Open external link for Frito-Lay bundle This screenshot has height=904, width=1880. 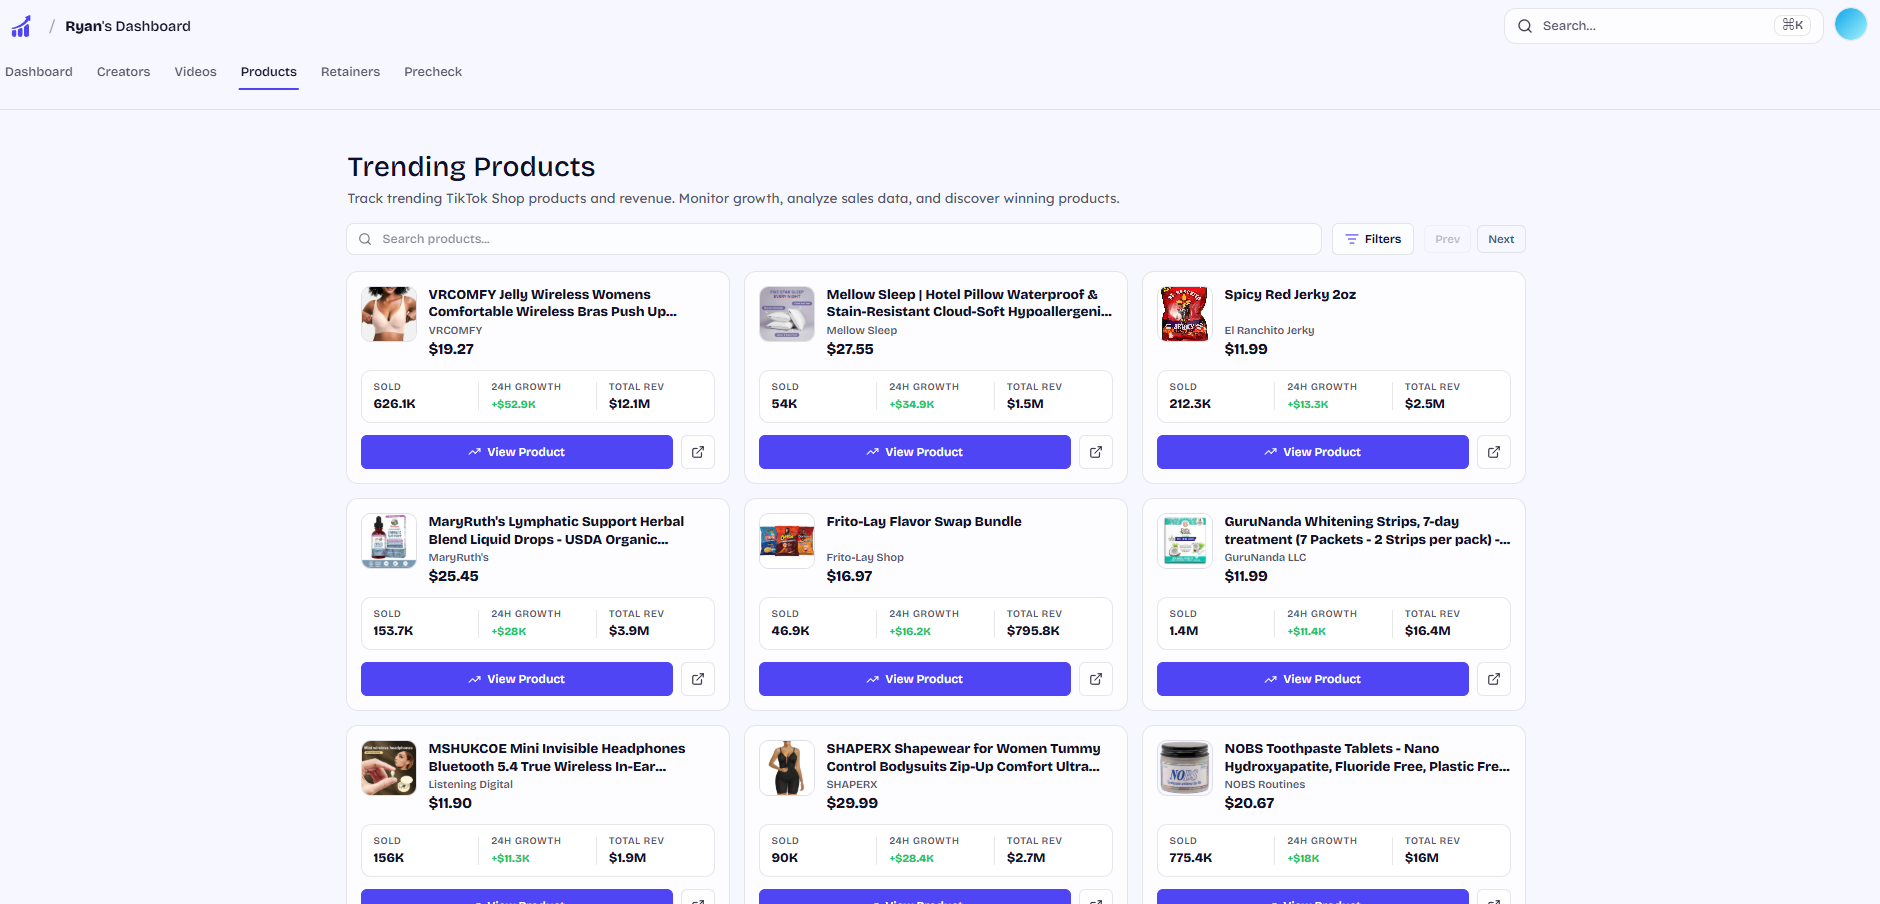click(x=1096, y=679)
